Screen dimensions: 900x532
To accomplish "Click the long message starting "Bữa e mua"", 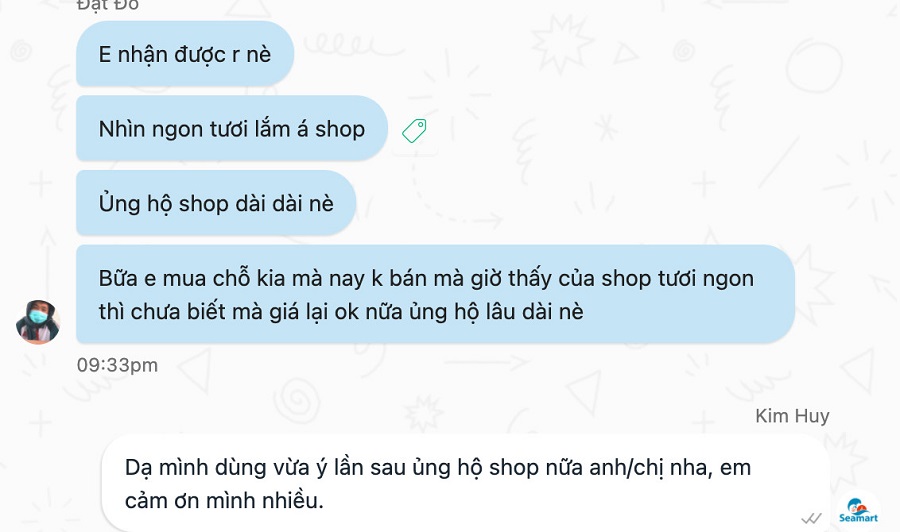I will tap(435, 294).
